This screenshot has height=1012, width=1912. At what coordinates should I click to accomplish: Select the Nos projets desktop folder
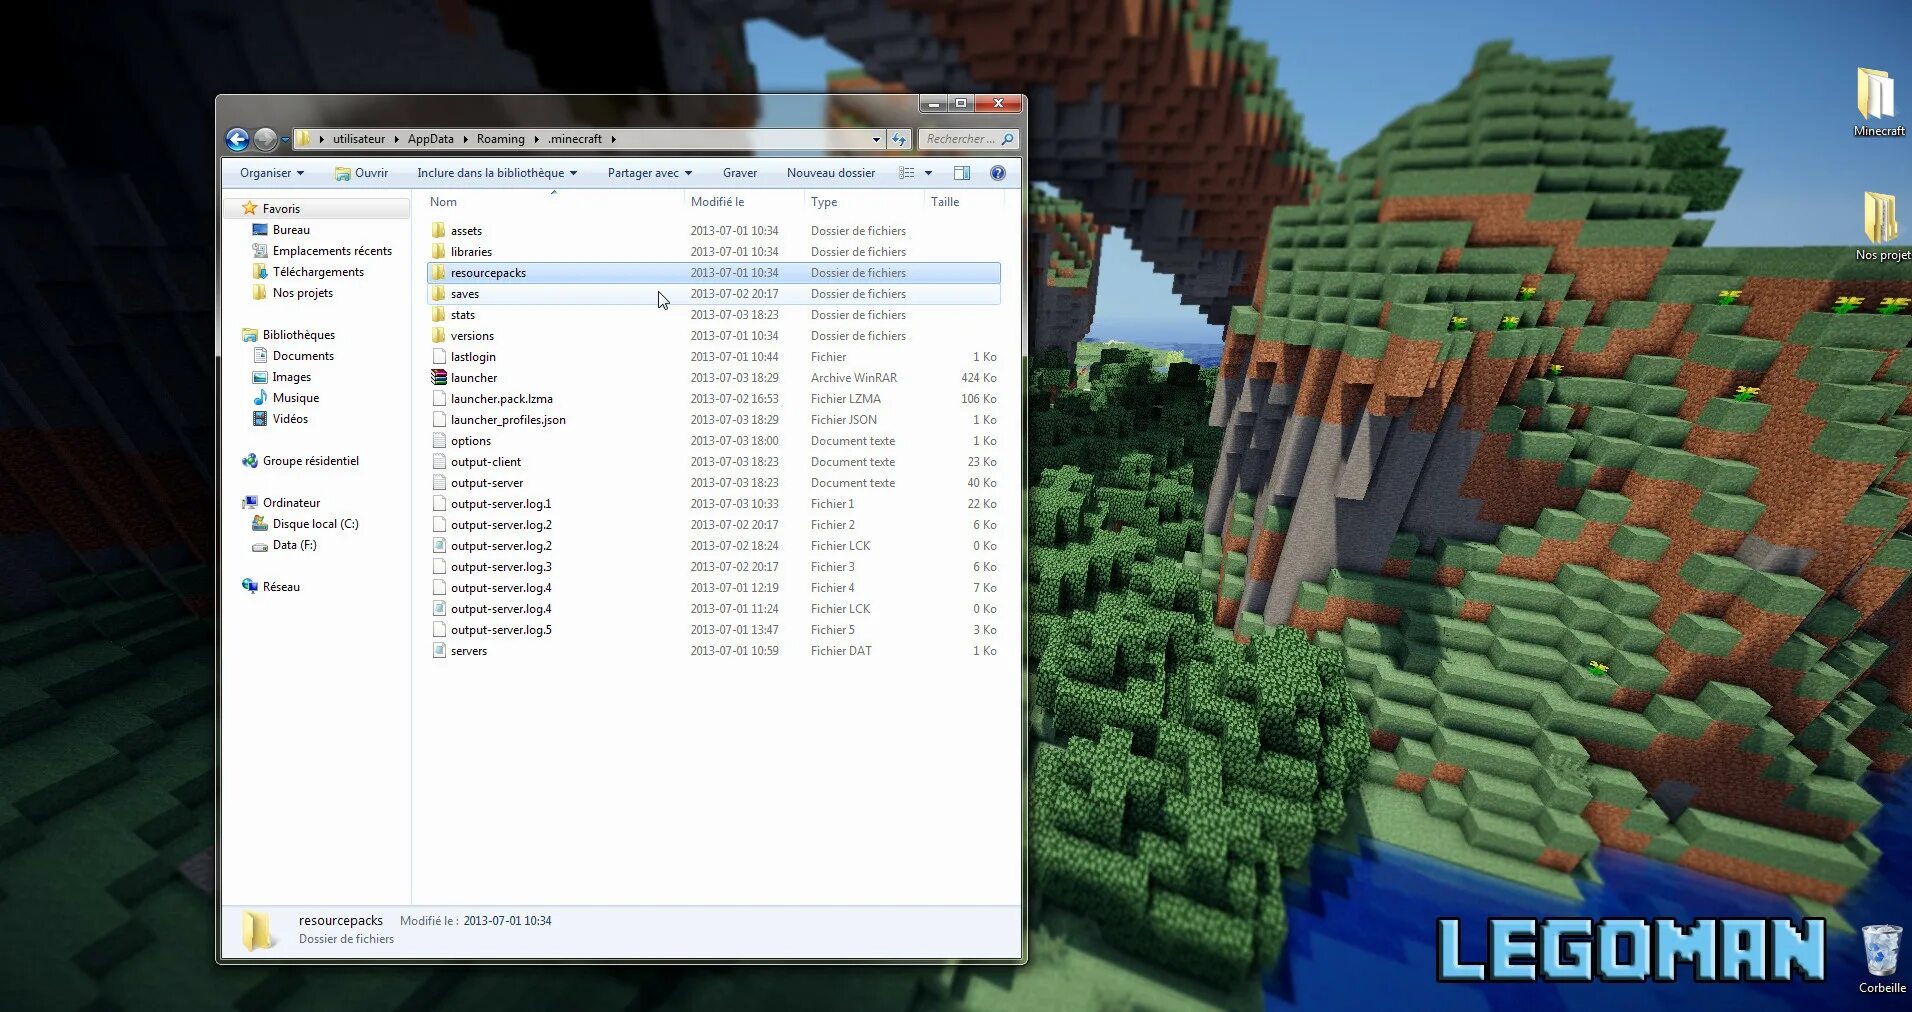pos(1882,226)
